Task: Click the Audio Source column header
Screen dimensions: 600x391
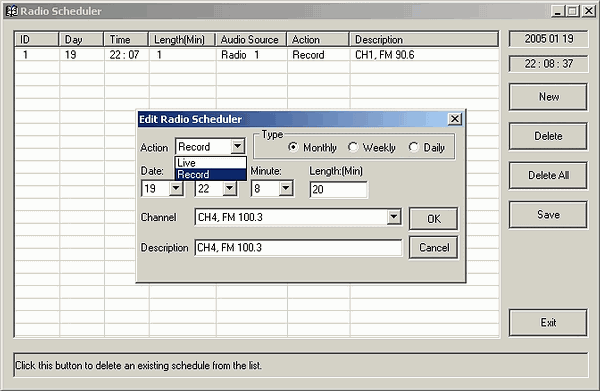Action: click(251, 40)
